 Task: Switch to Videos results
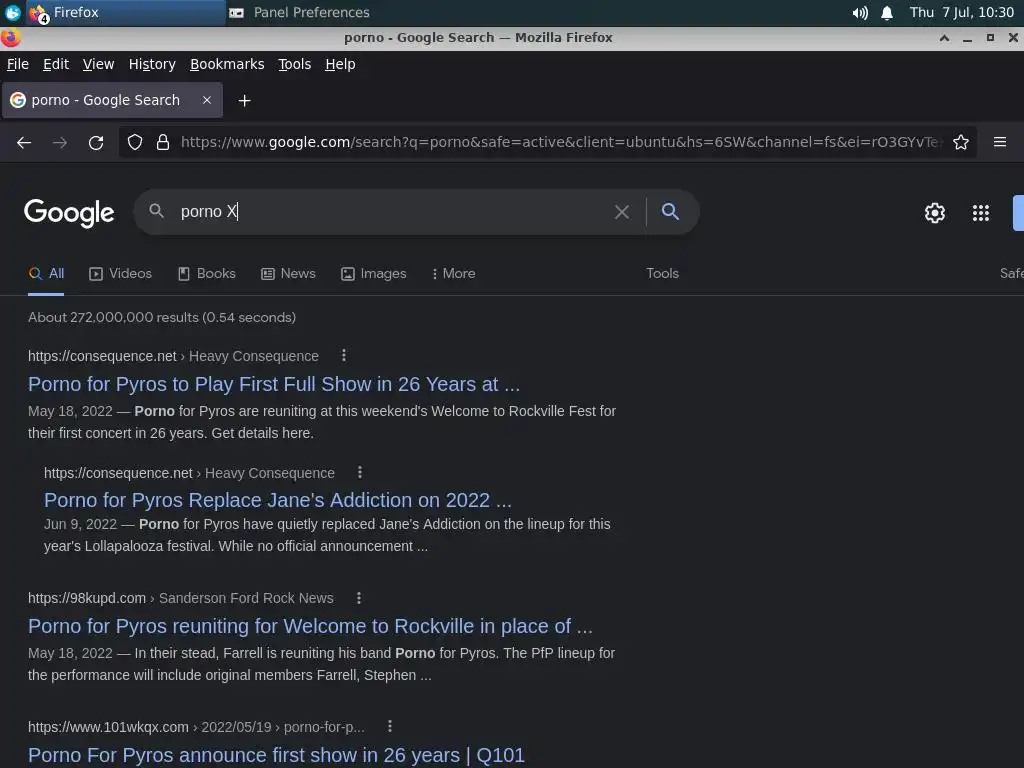(x=121, y=274)
